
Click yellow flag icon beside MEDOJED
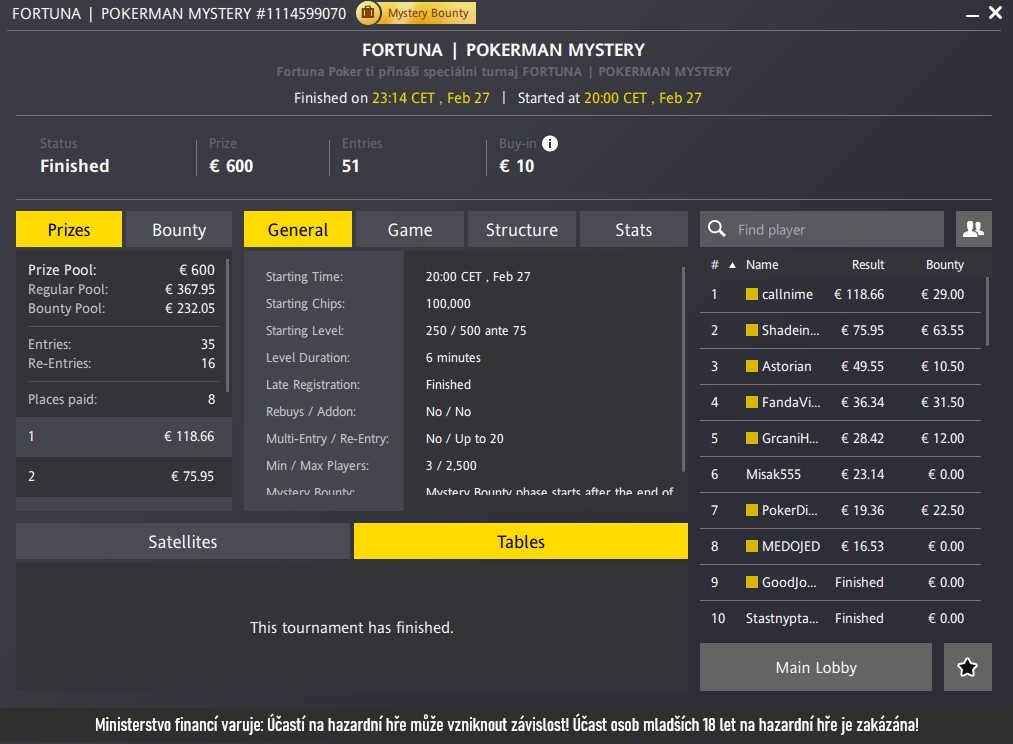pyautogui.click(x=752, y=547)
